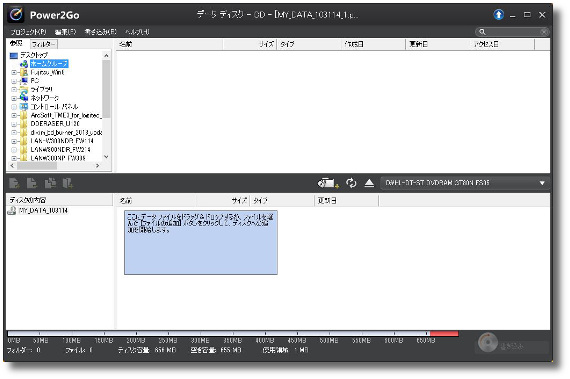Select MY_DATA disc in the disc contents pane

43,210
